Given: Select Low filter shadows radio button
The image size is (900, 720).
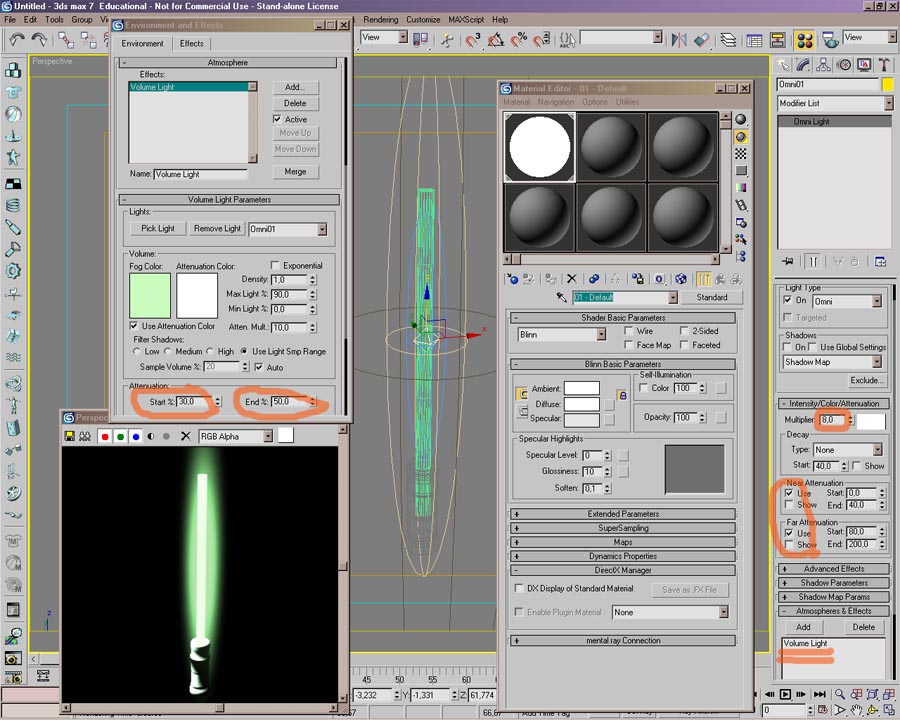Looking at the screenshot, I should click(137, 351).
